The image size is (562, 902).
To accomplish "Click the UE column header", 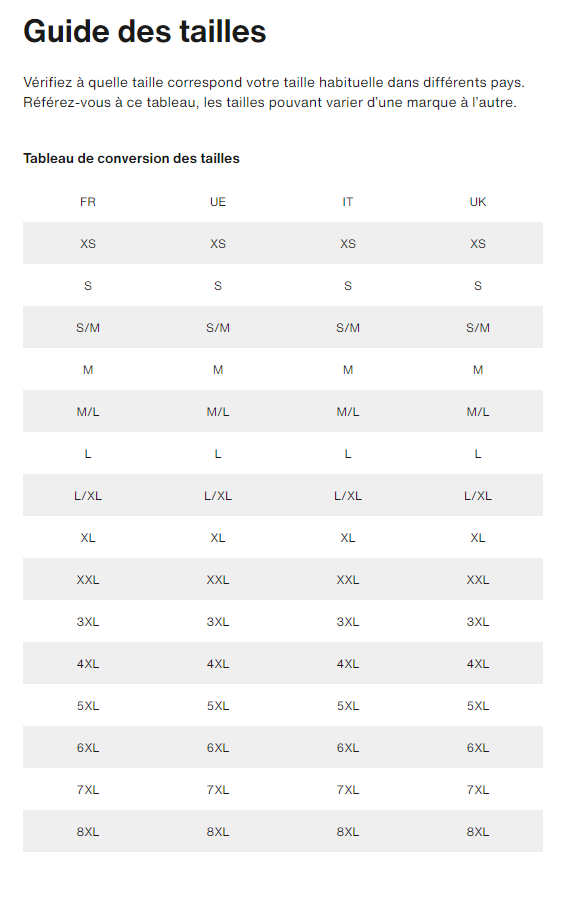I will pyautogui.click(x=218, y=202).
